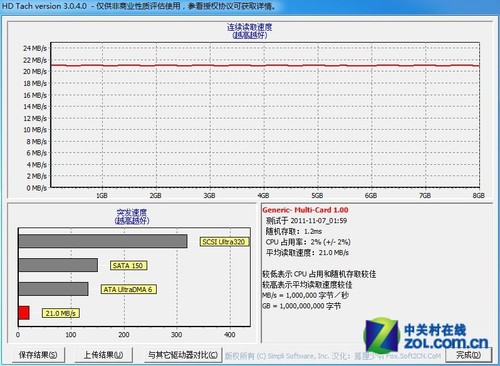Click the 连续读取速度 chart title
500x366 pixels.
tap(249, 27)
